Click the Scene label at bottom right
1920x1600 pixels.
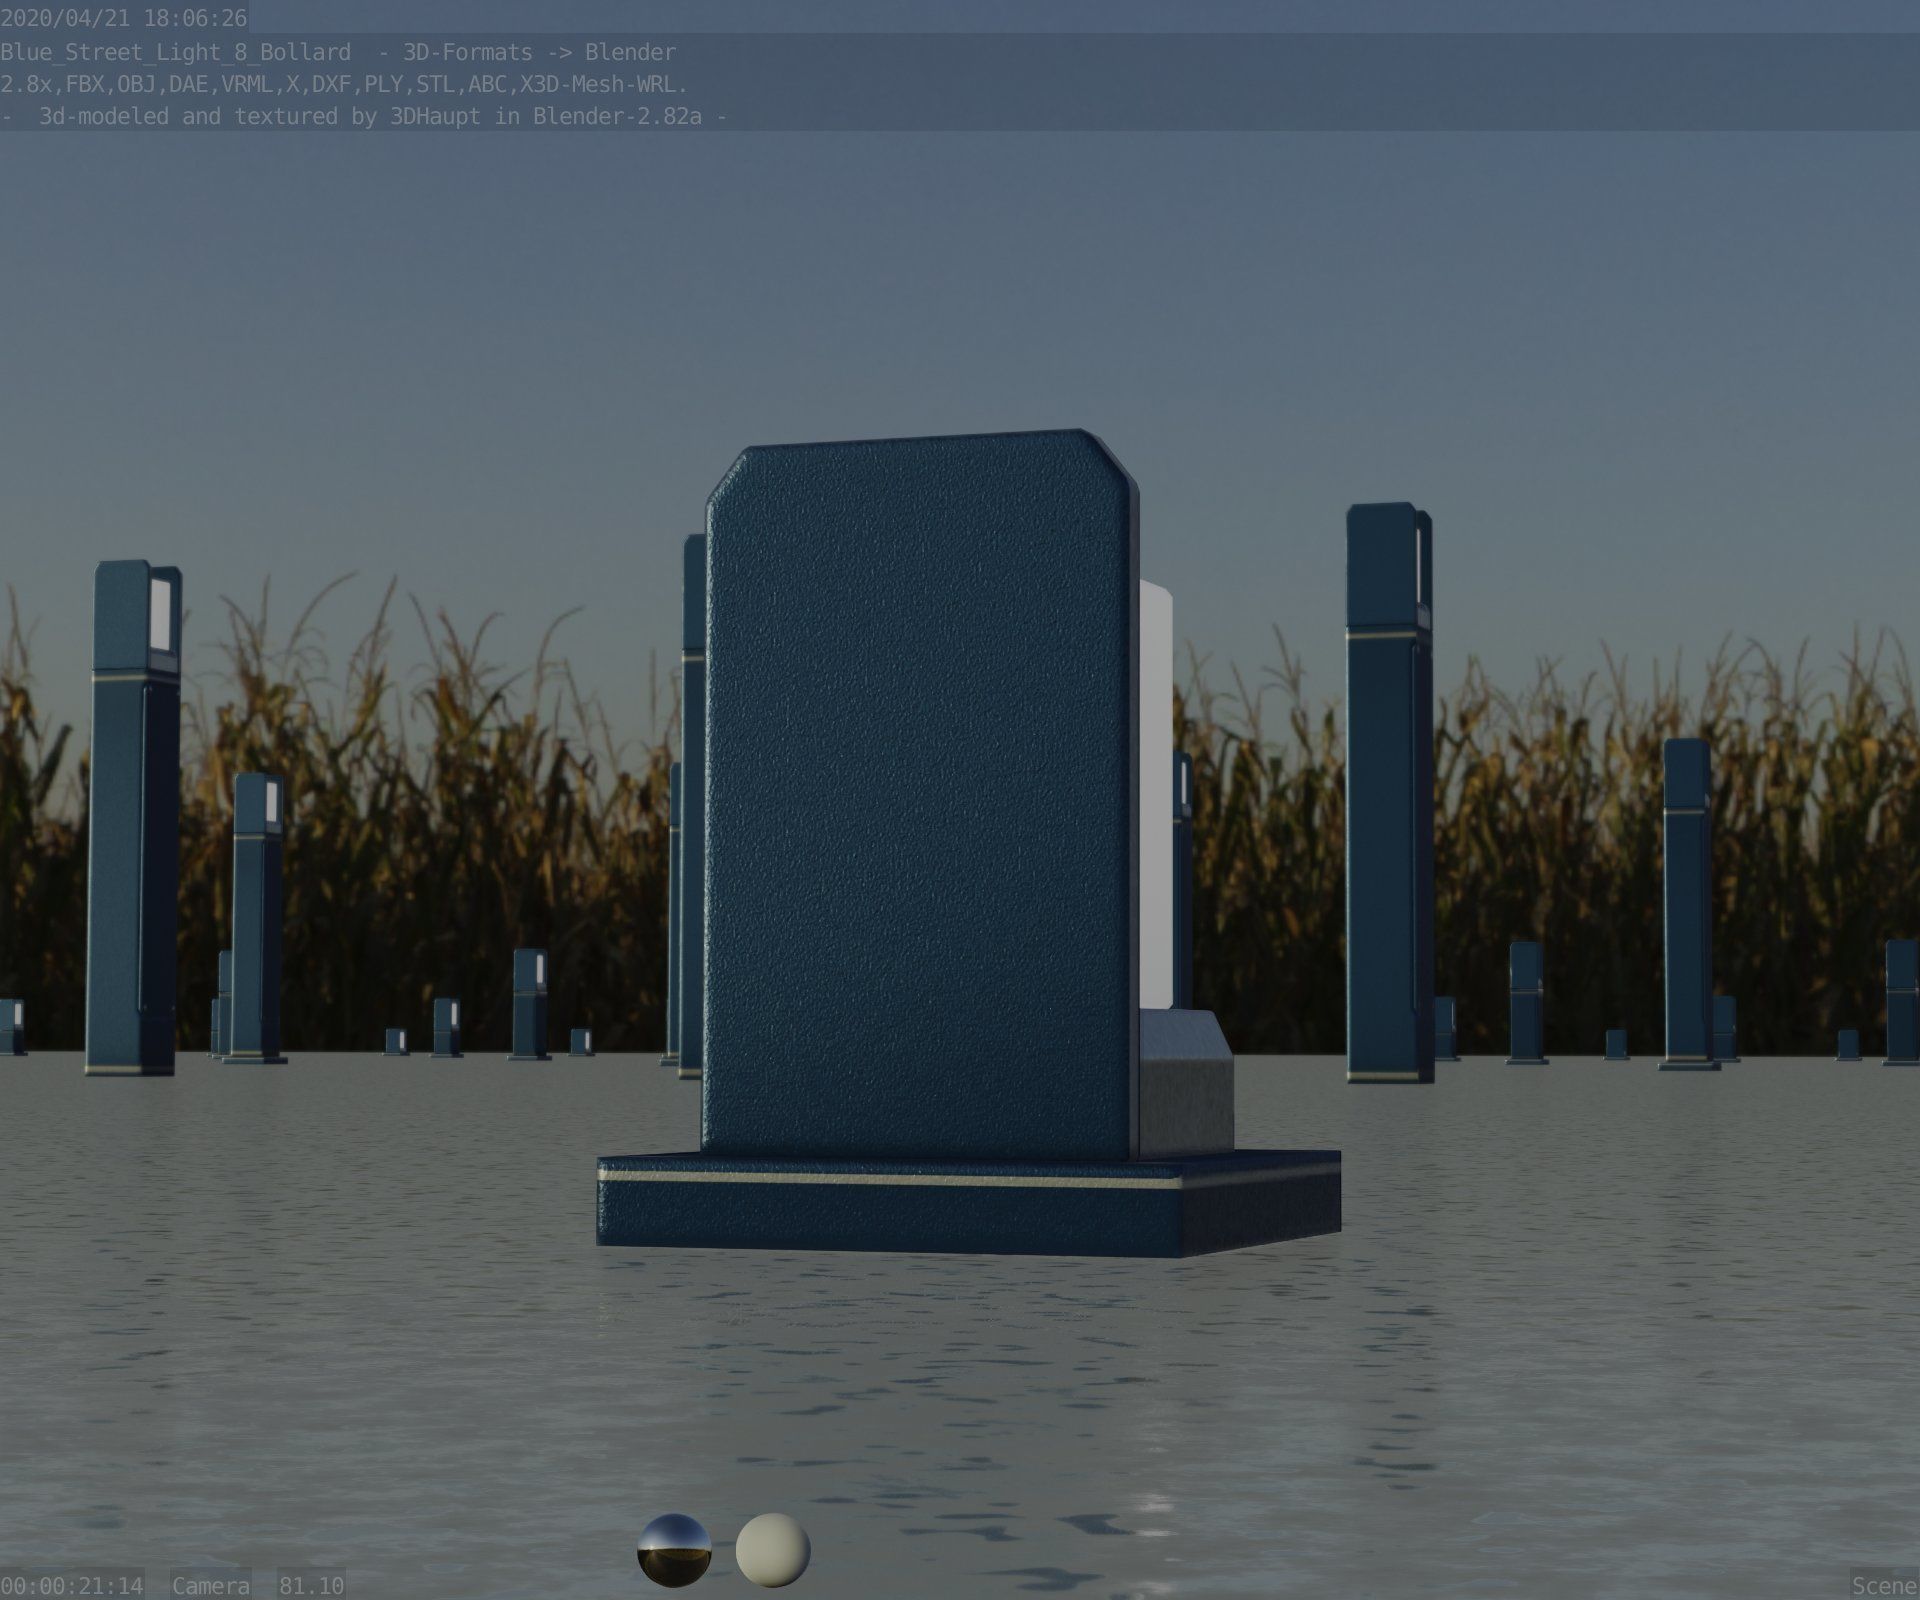(1883, 1586)
